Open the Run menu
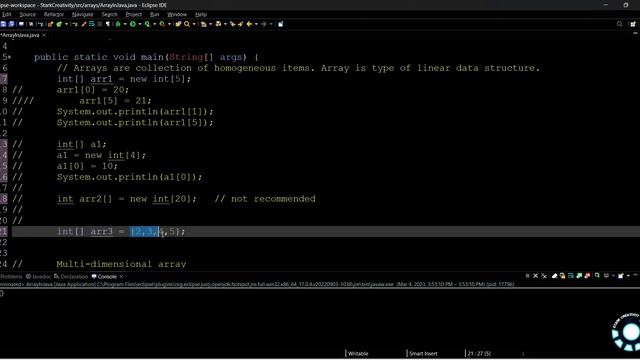This screenshot has width=640, height=360. click(154, 14)
